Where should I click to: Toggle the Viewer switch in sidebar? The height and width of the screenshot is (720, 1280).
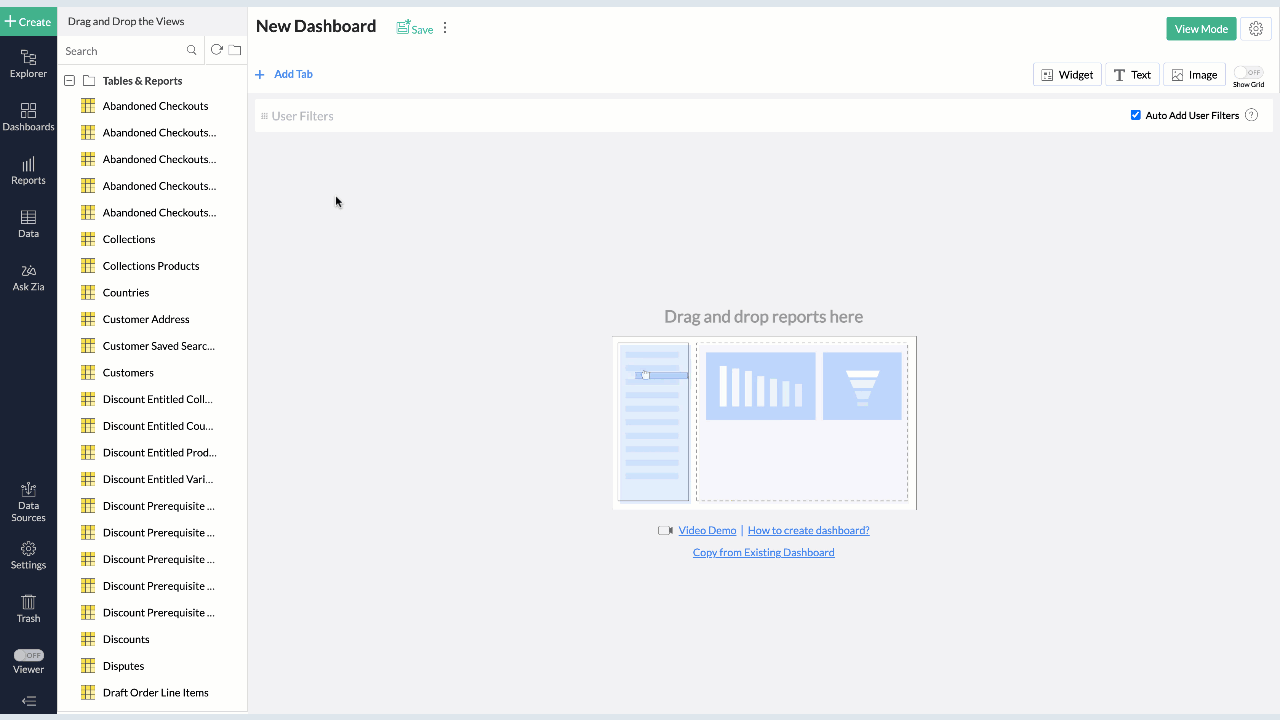(x=28, y=655)
